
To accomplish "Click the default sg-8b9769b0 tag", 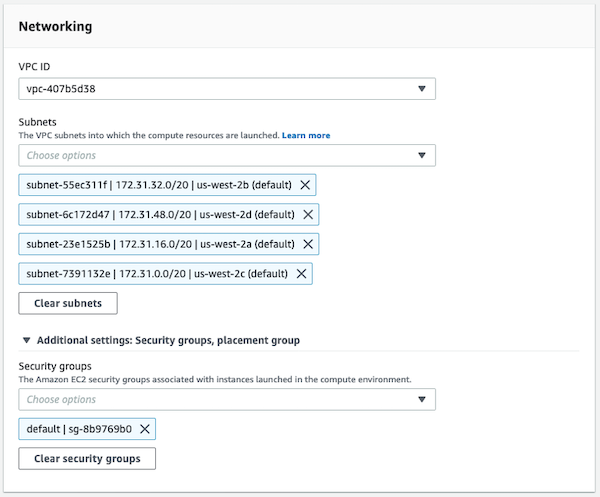I will click(80, 429).
